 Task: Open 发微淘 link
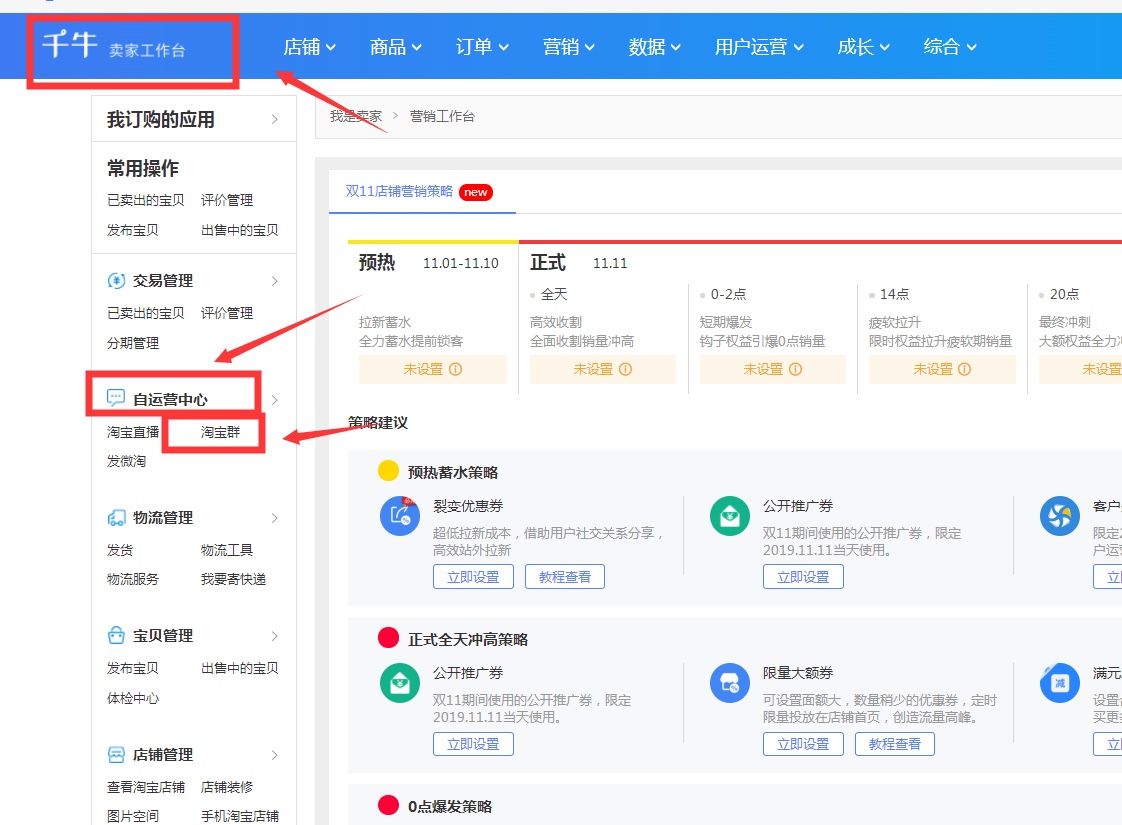[x=126, y=461]
